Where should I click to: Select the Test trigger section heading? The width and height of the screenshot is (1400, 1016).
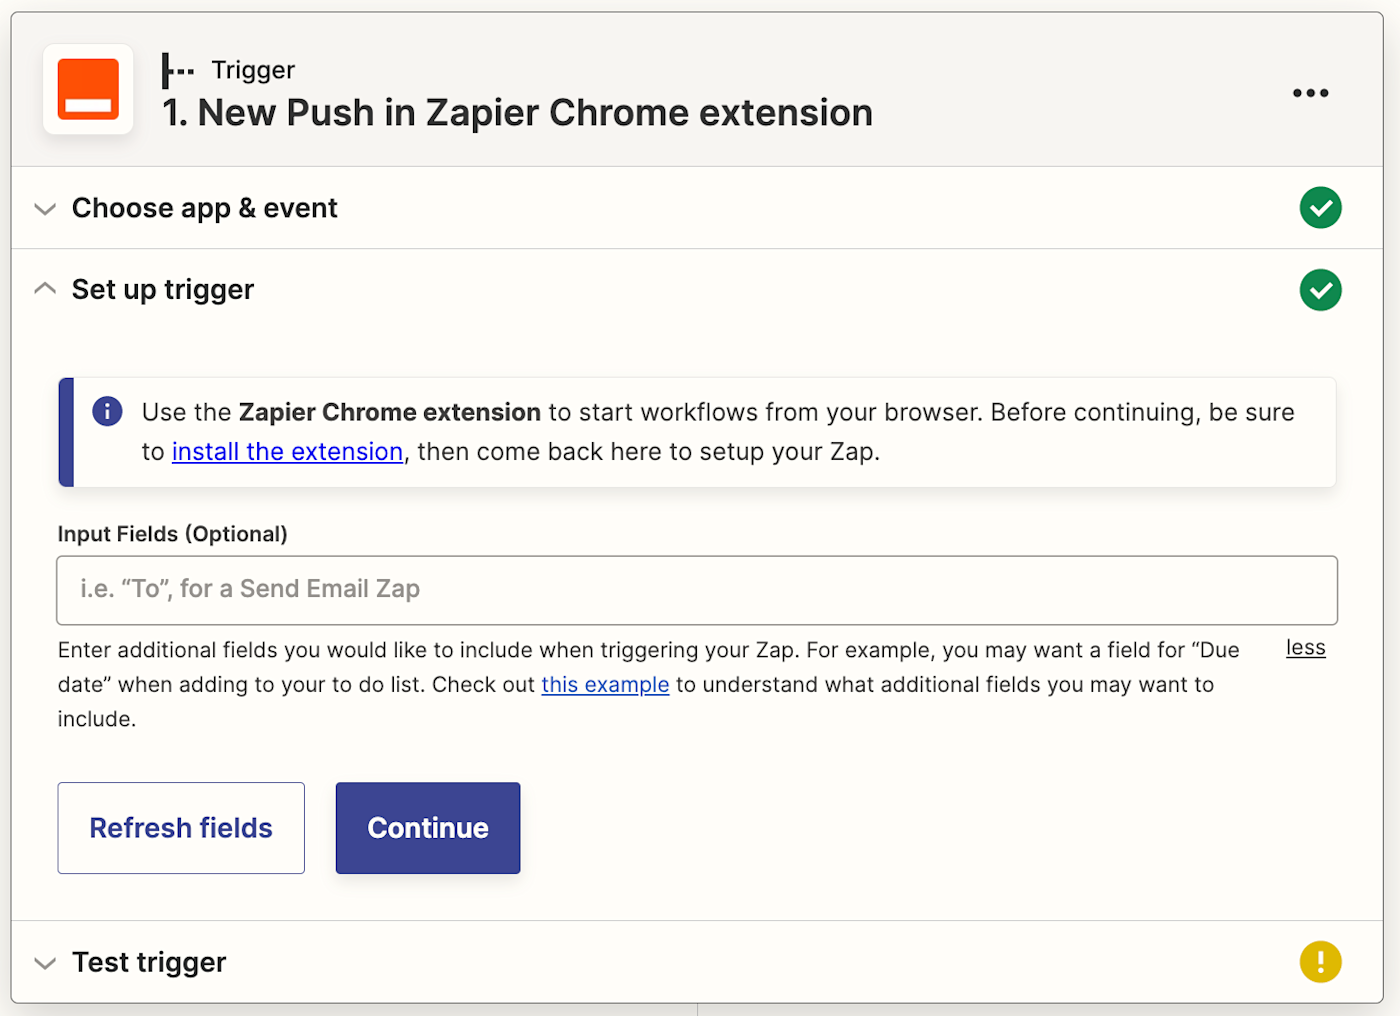tap(149, 962)
